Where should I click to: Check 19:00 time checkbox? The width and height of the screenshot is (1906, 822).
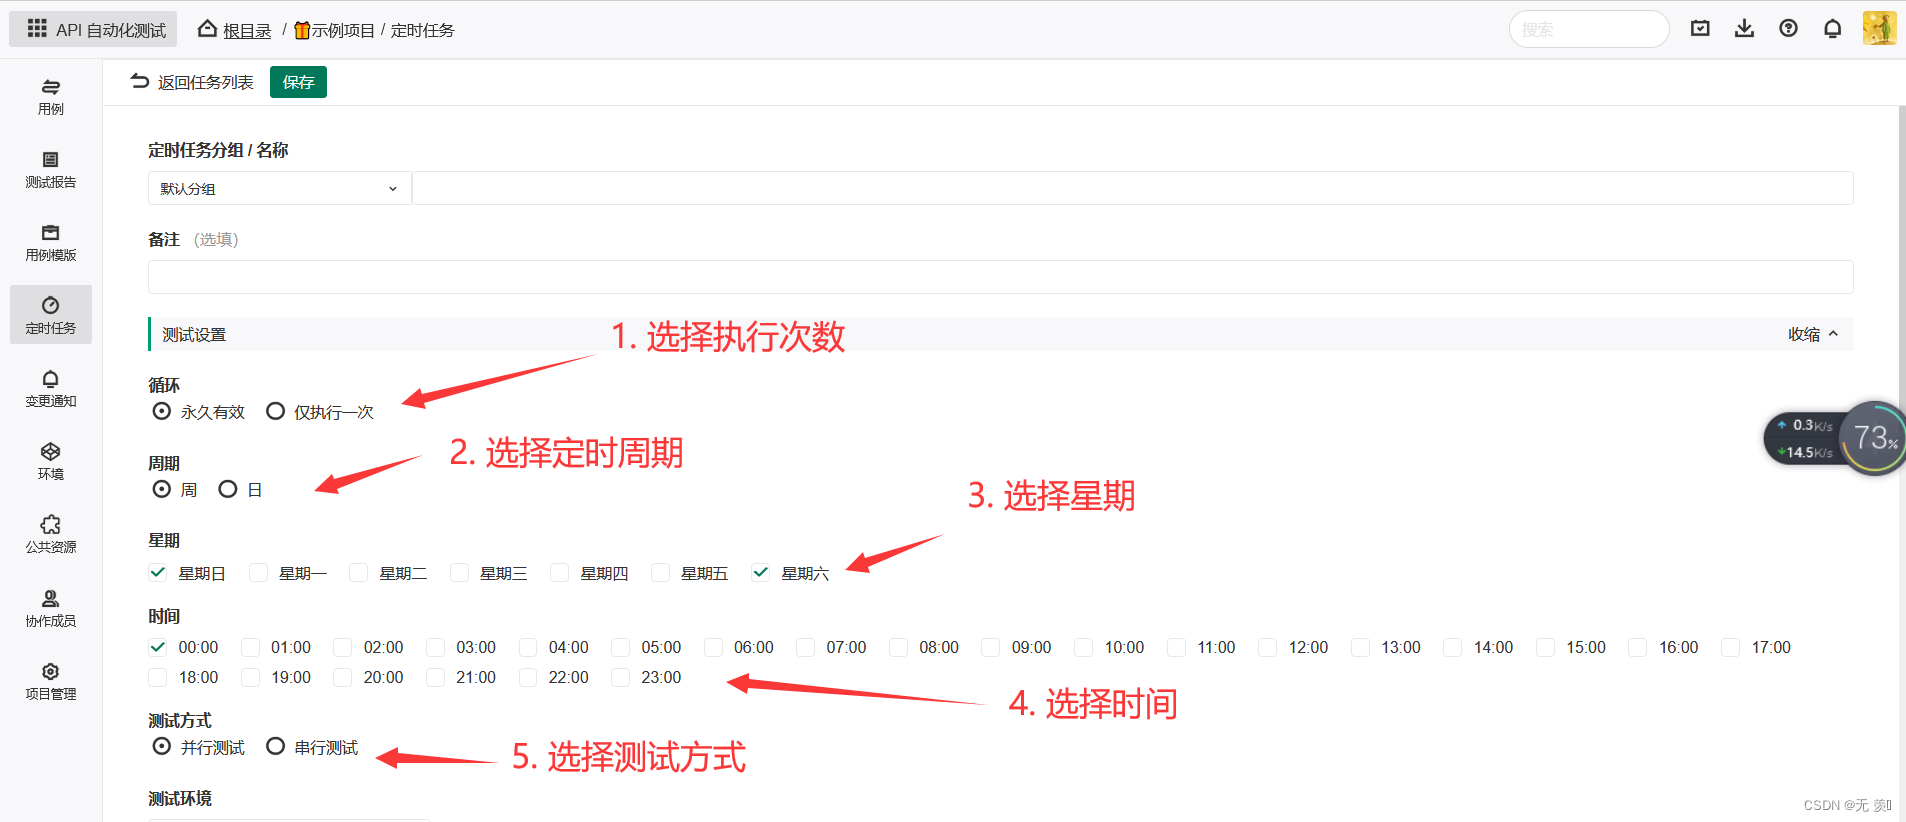click(x=250, y=677)
